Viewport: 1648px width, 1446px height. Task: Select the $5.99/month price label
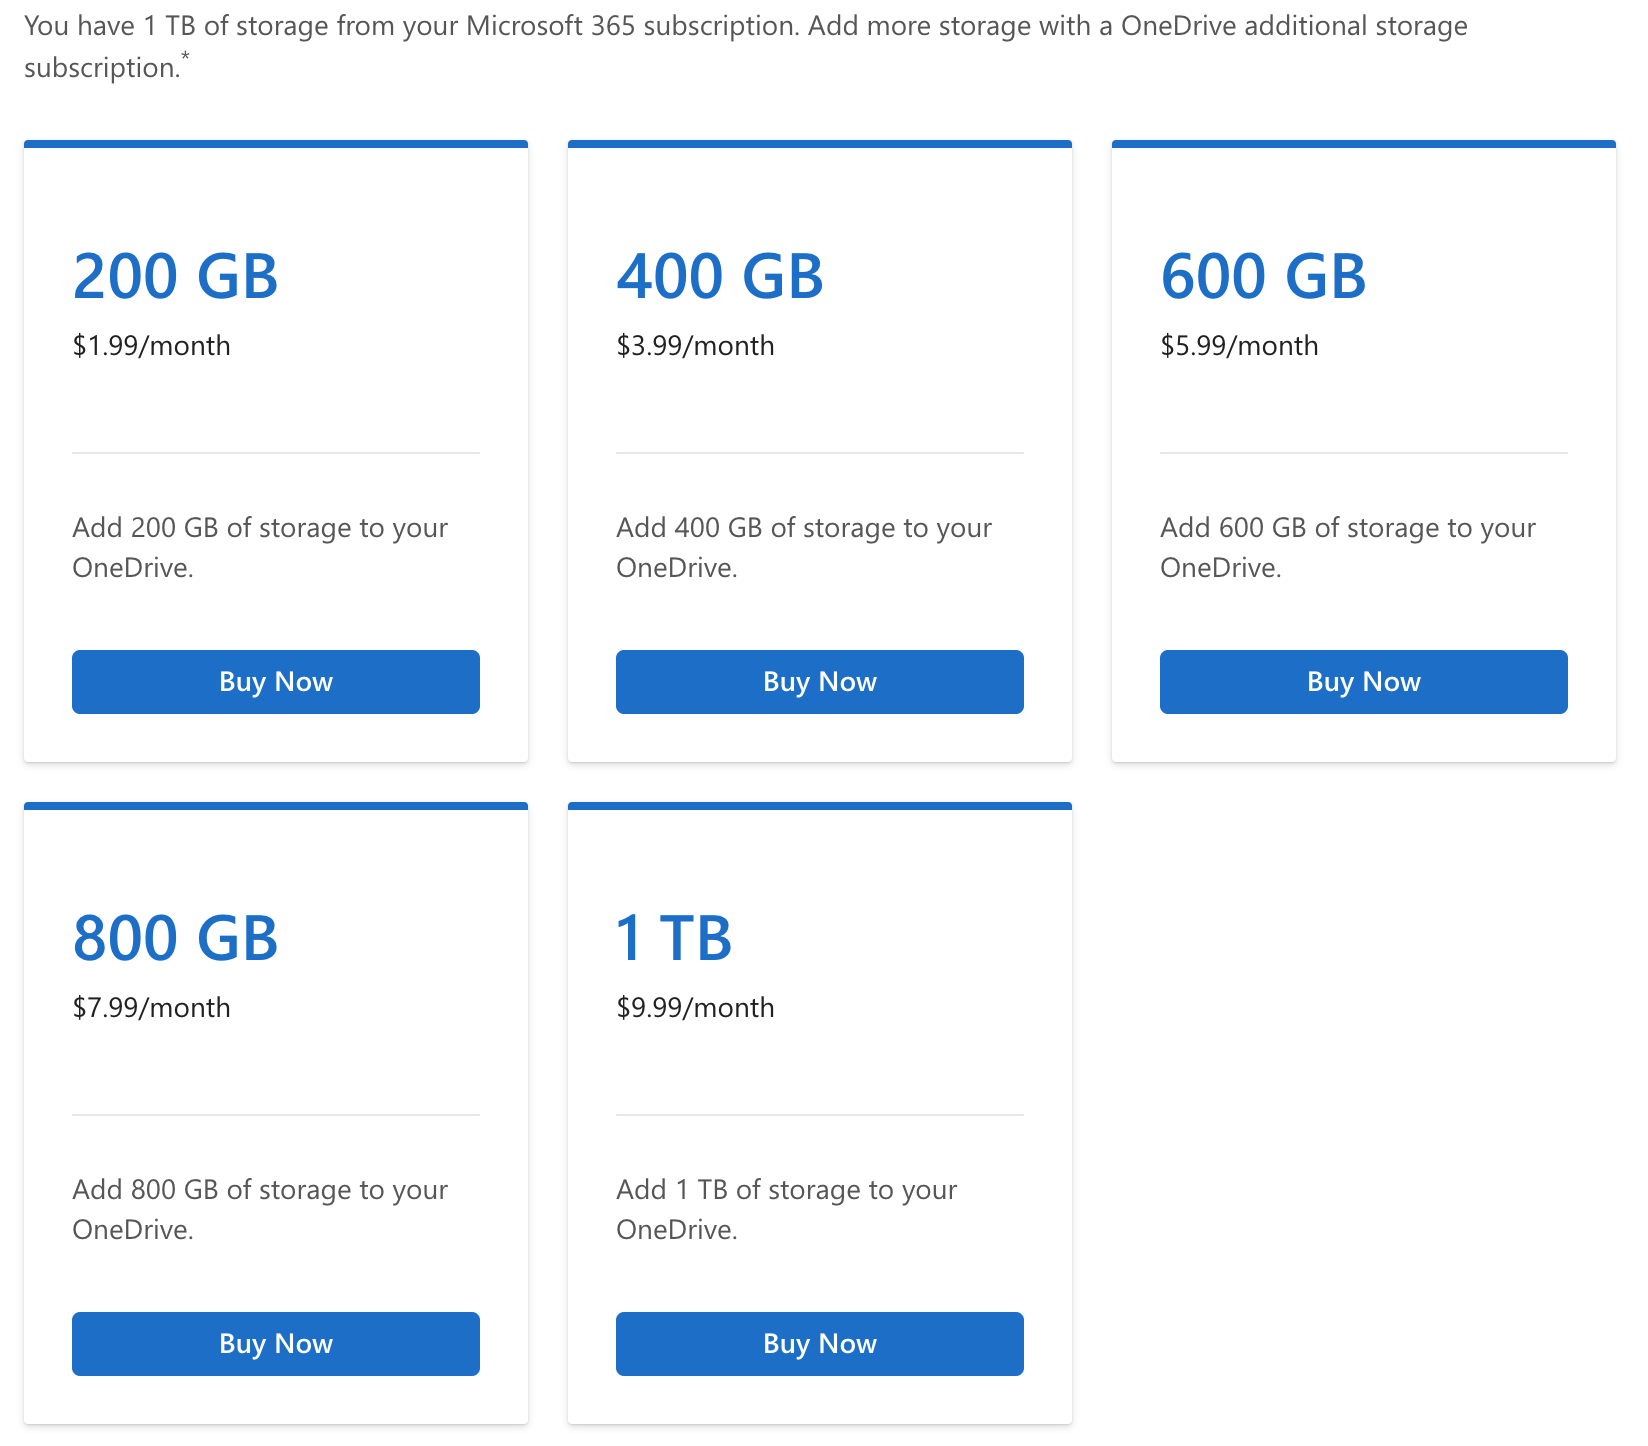coord(1239,346)
